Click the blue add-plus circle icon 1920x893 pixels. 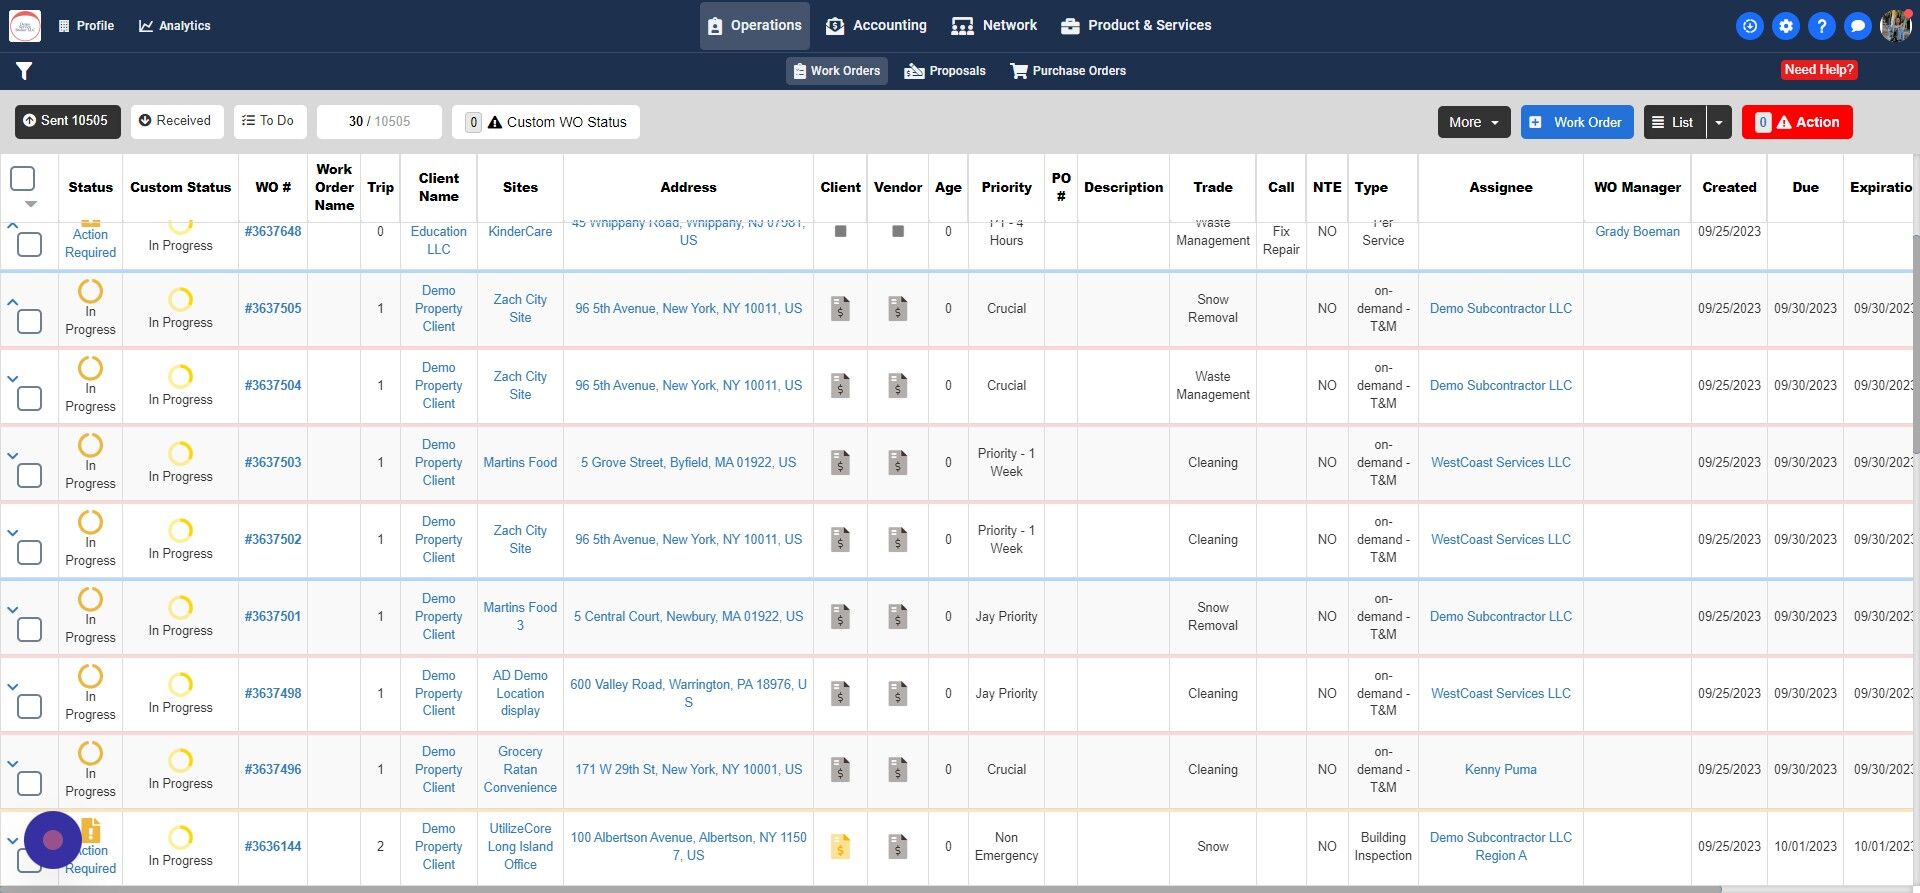[x=1749, y=26]
